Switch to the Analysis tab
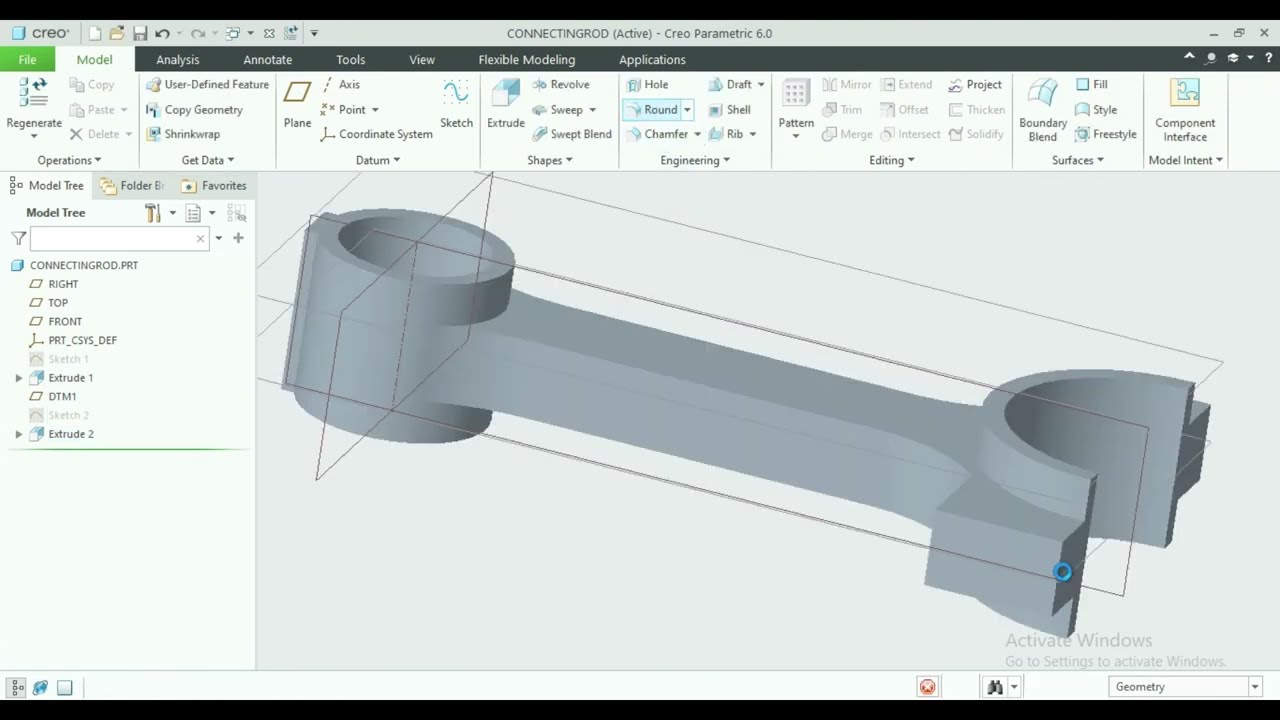The width and height of the screenshot is (1280, 720). tap(178, 59)
